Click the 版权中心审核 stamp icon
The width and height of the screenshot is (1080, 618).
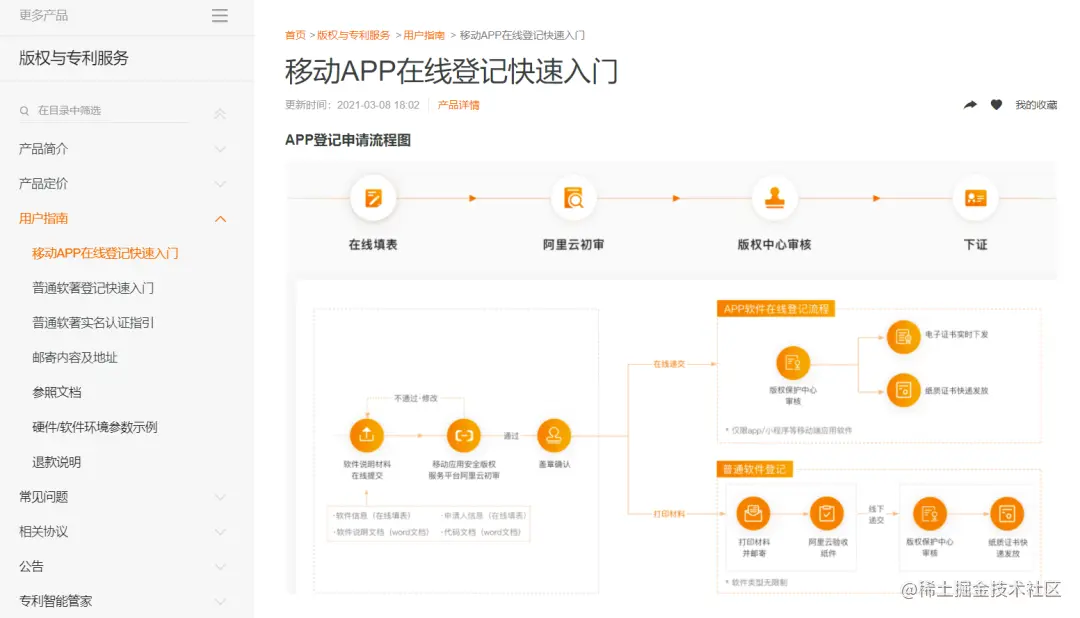coord(774,198)
